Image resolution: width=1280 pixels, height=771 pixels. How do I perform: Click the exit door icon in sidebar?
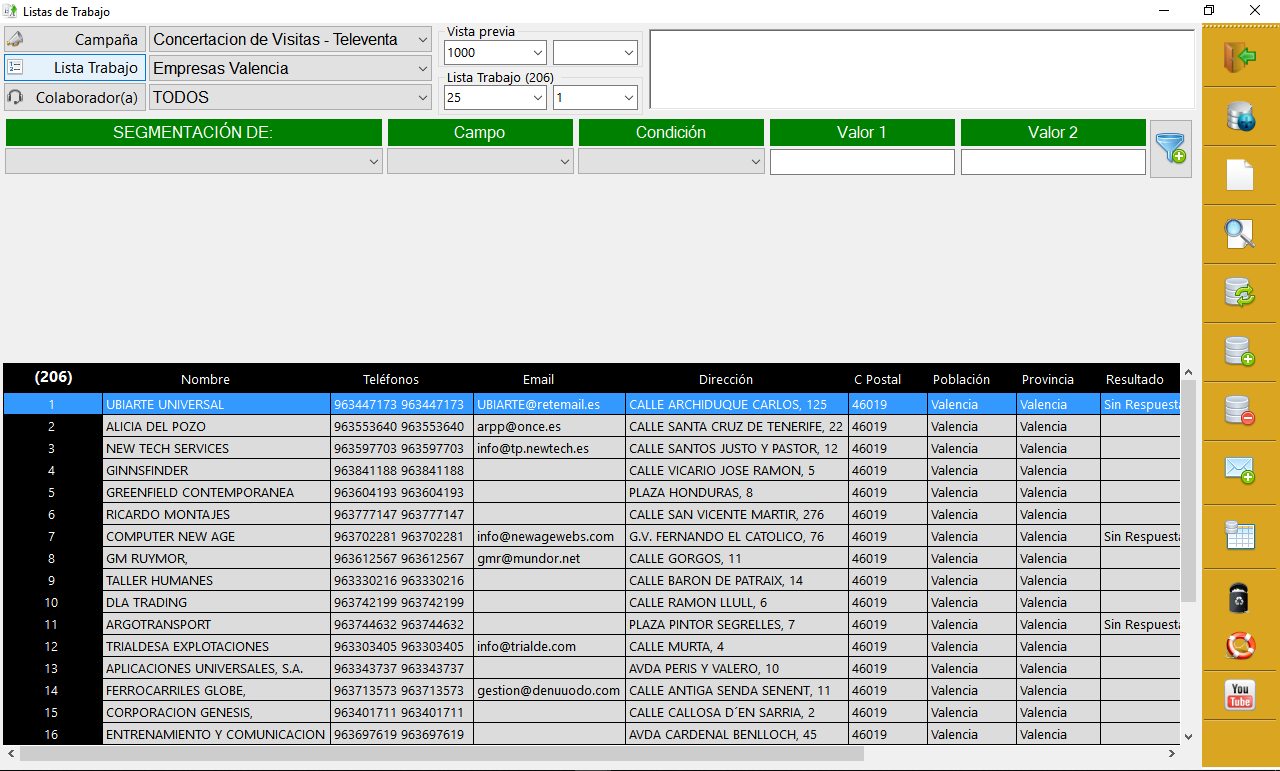(x=1240, y=57)
